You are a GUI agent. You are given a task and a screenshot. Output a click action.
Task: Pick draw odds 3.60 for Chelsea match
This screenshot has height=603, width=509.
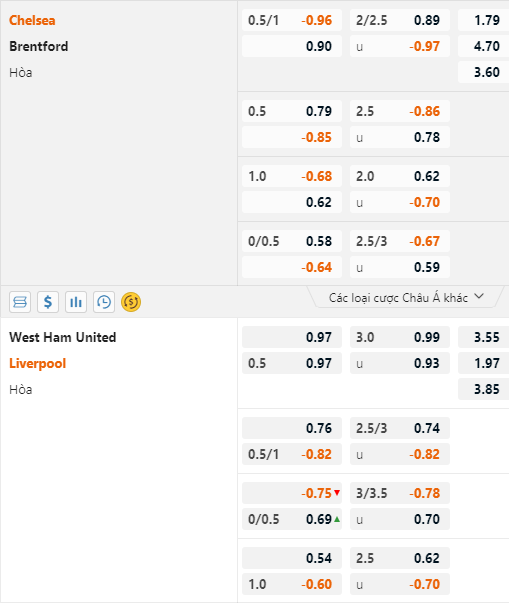(x=484, y=72)
